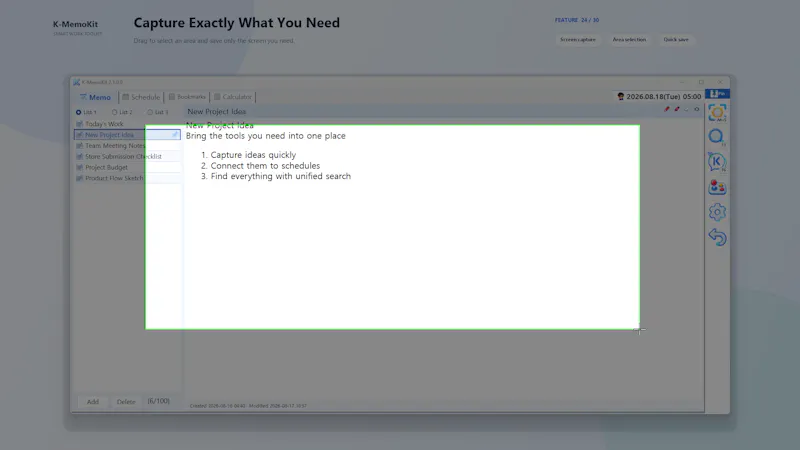Click the 'Capture Exactly What You Need' heading
800x450 pixels.
click(237, 22)
